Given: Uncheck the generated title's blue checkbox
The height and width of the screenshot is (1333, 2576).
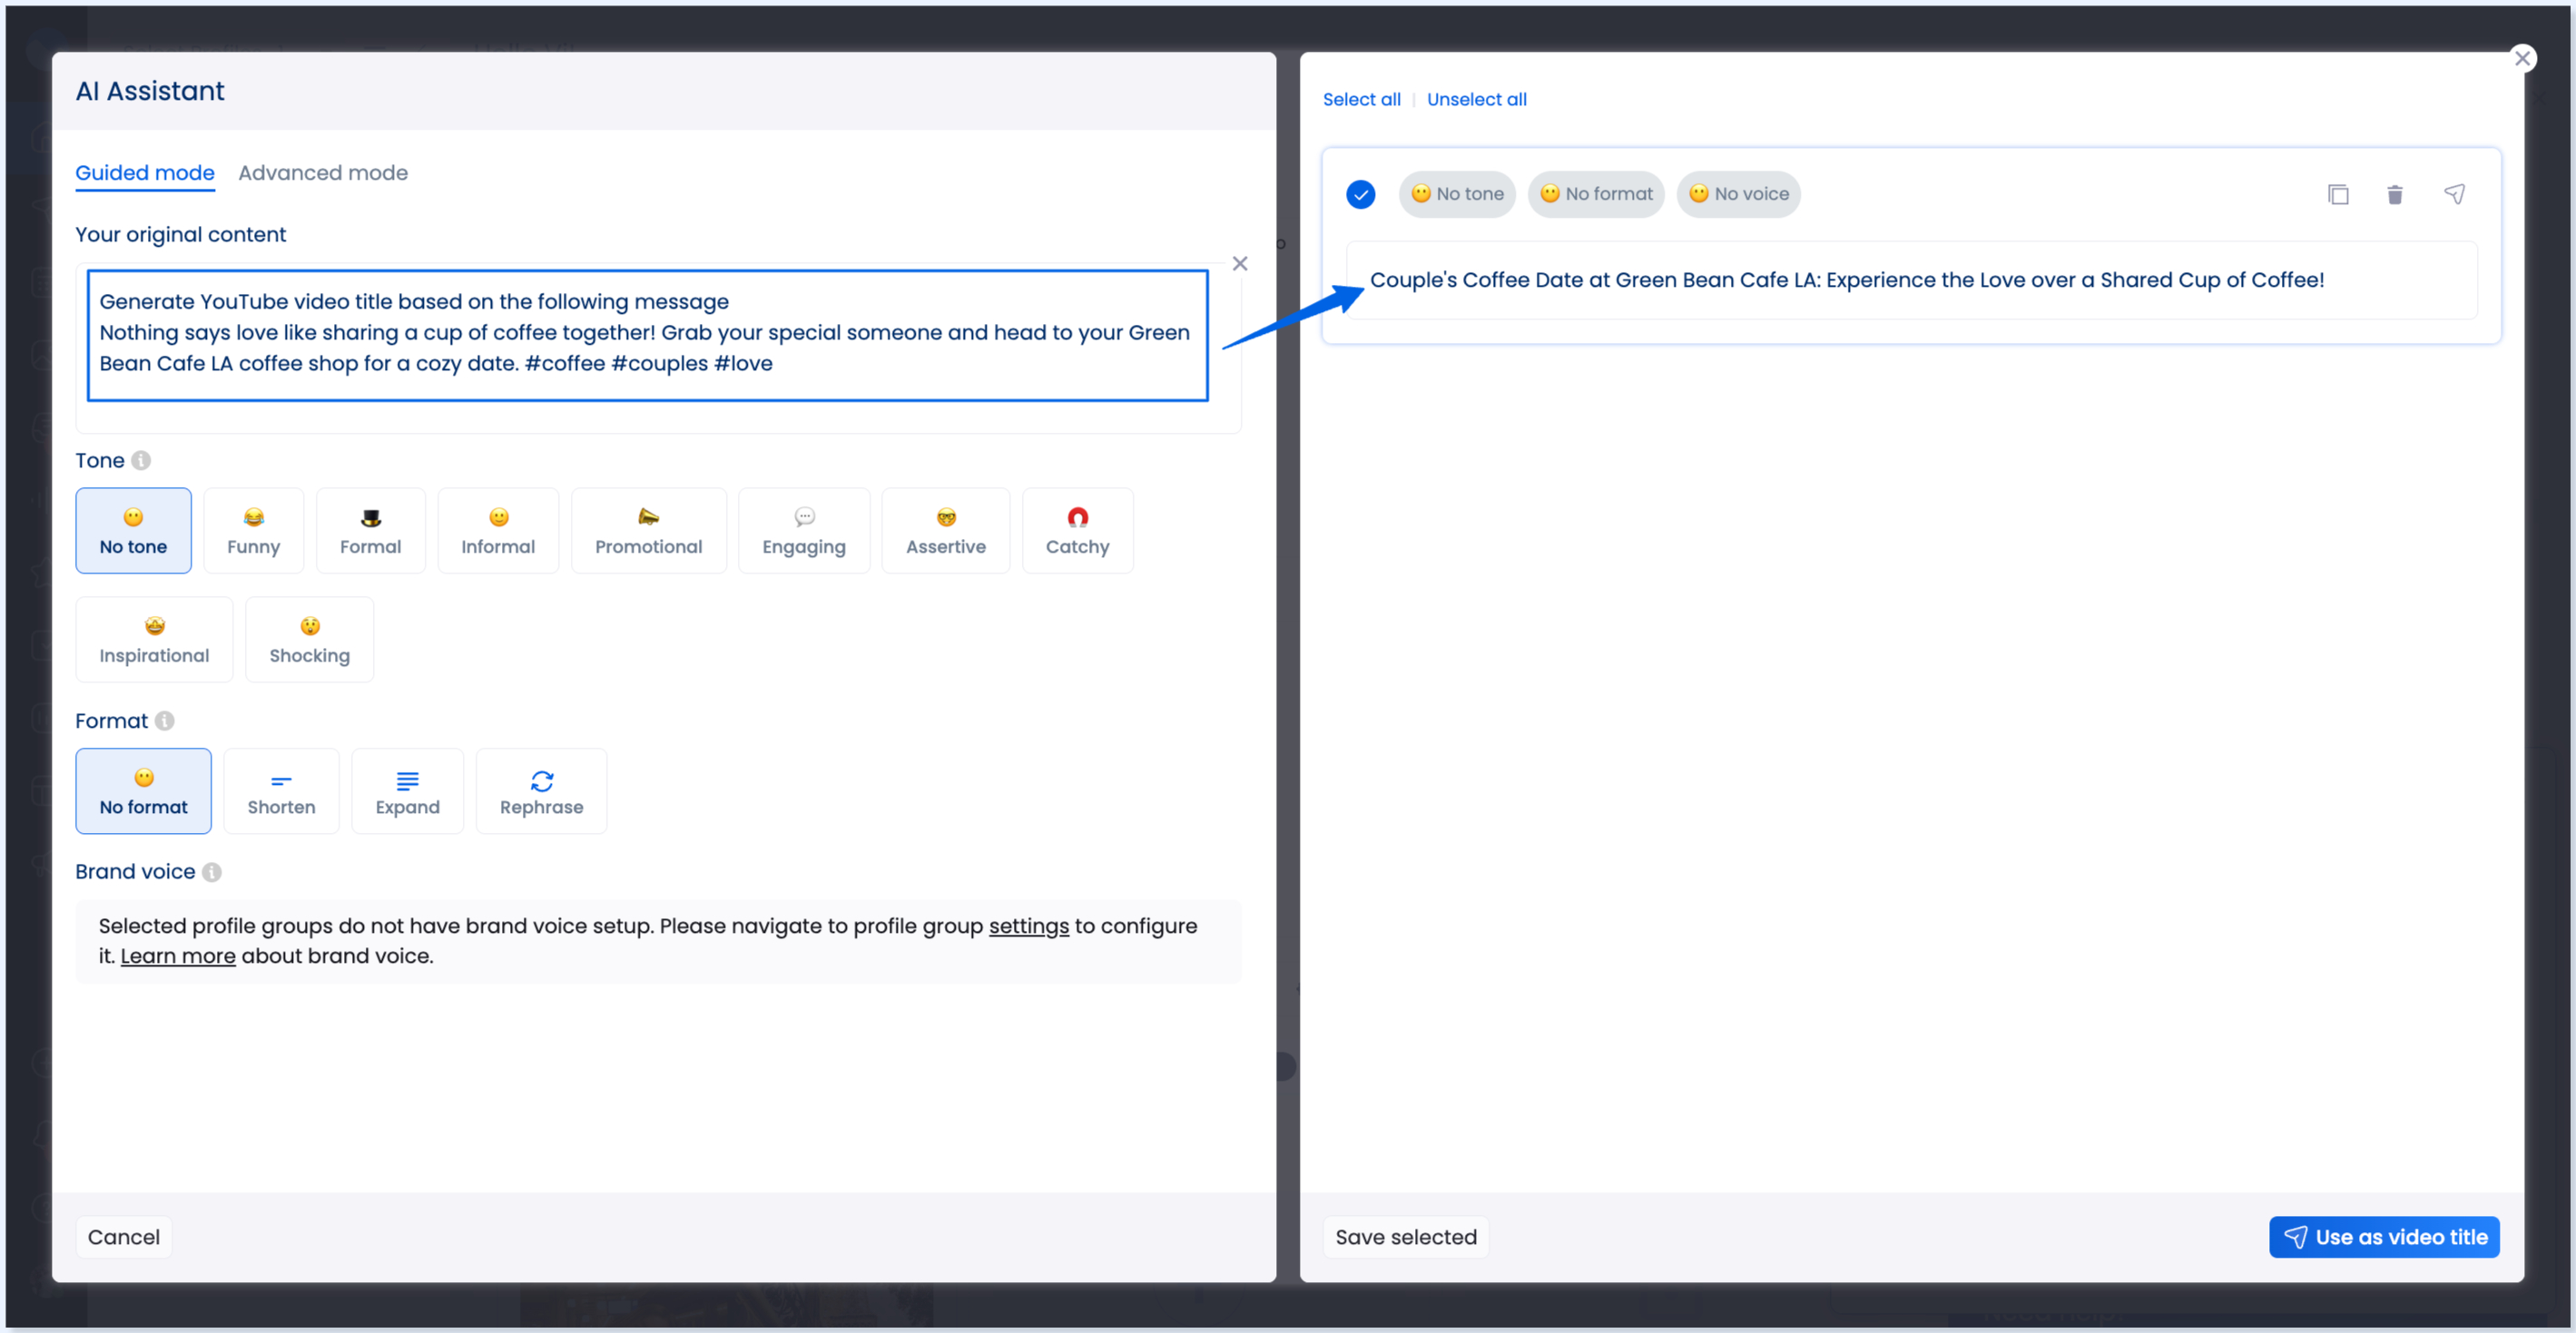Looking at the screenshot, I should click(1360, 194).
